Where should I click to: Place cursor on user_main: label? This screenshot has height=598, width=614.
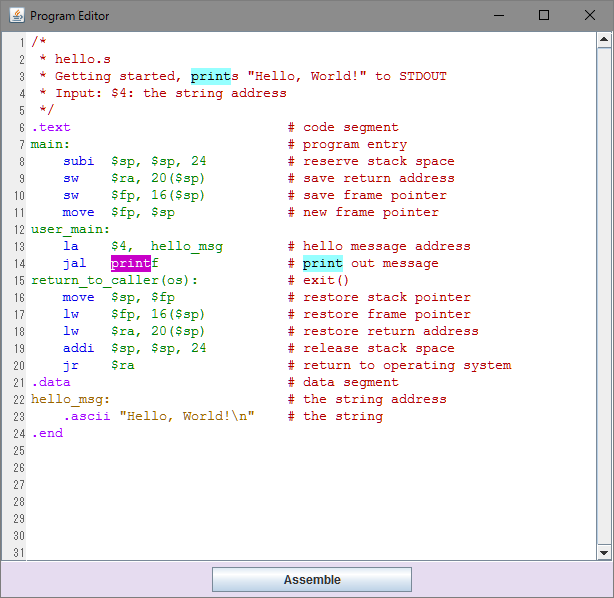70,230
